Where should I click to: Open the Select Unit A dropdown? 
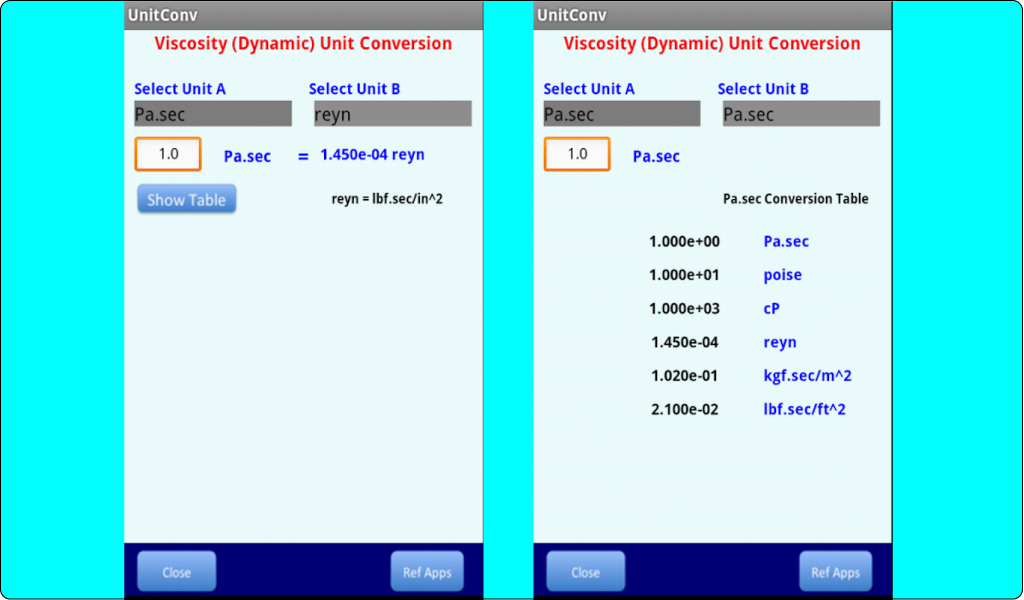point(212,113)
